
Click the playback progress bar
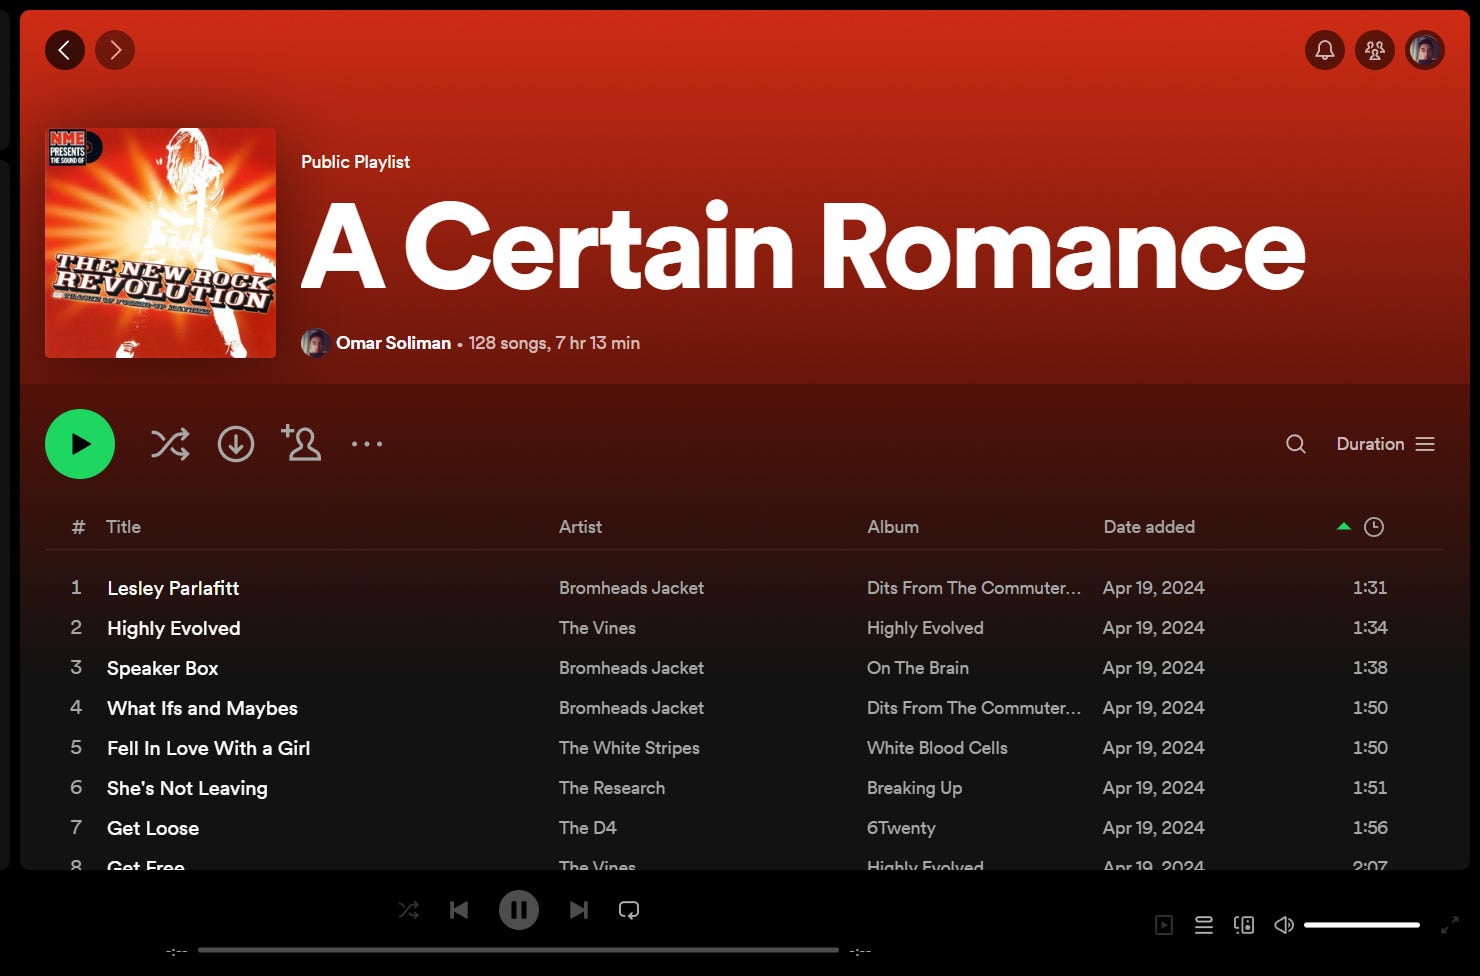(518, 950)
